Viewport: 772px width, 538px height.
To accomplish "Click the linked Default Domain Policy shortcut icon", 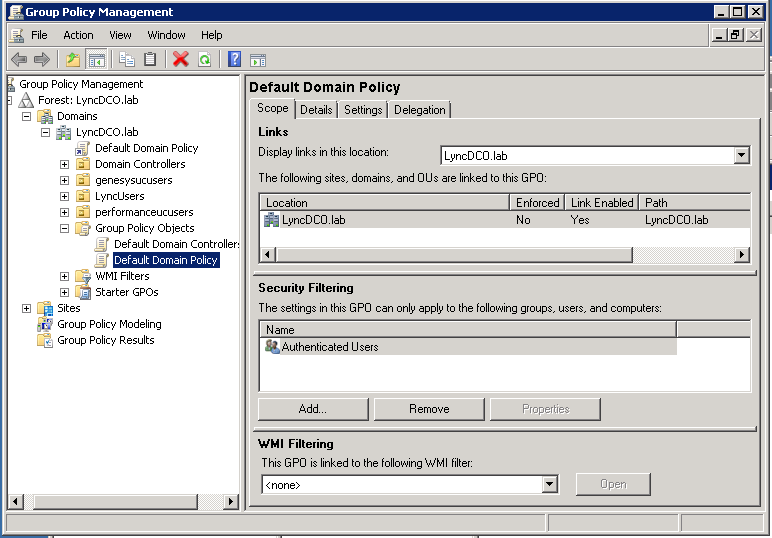I will 83,148.
